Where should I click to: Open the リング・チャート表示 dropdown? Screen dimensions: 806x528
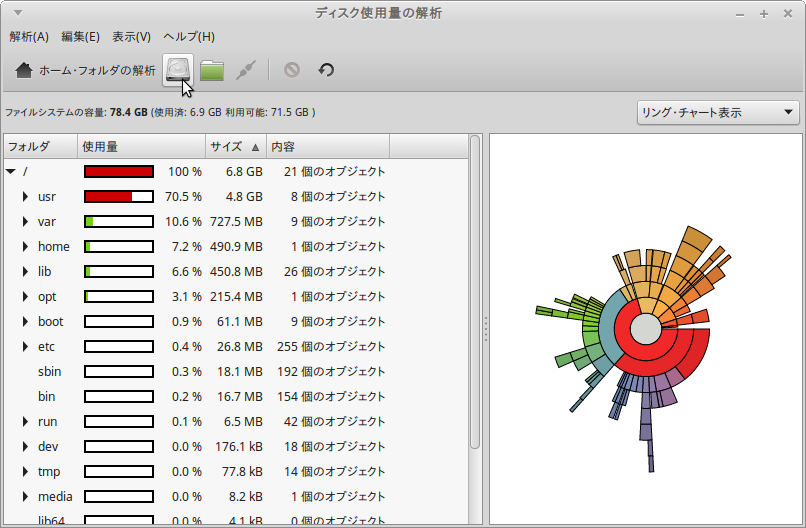718,113
